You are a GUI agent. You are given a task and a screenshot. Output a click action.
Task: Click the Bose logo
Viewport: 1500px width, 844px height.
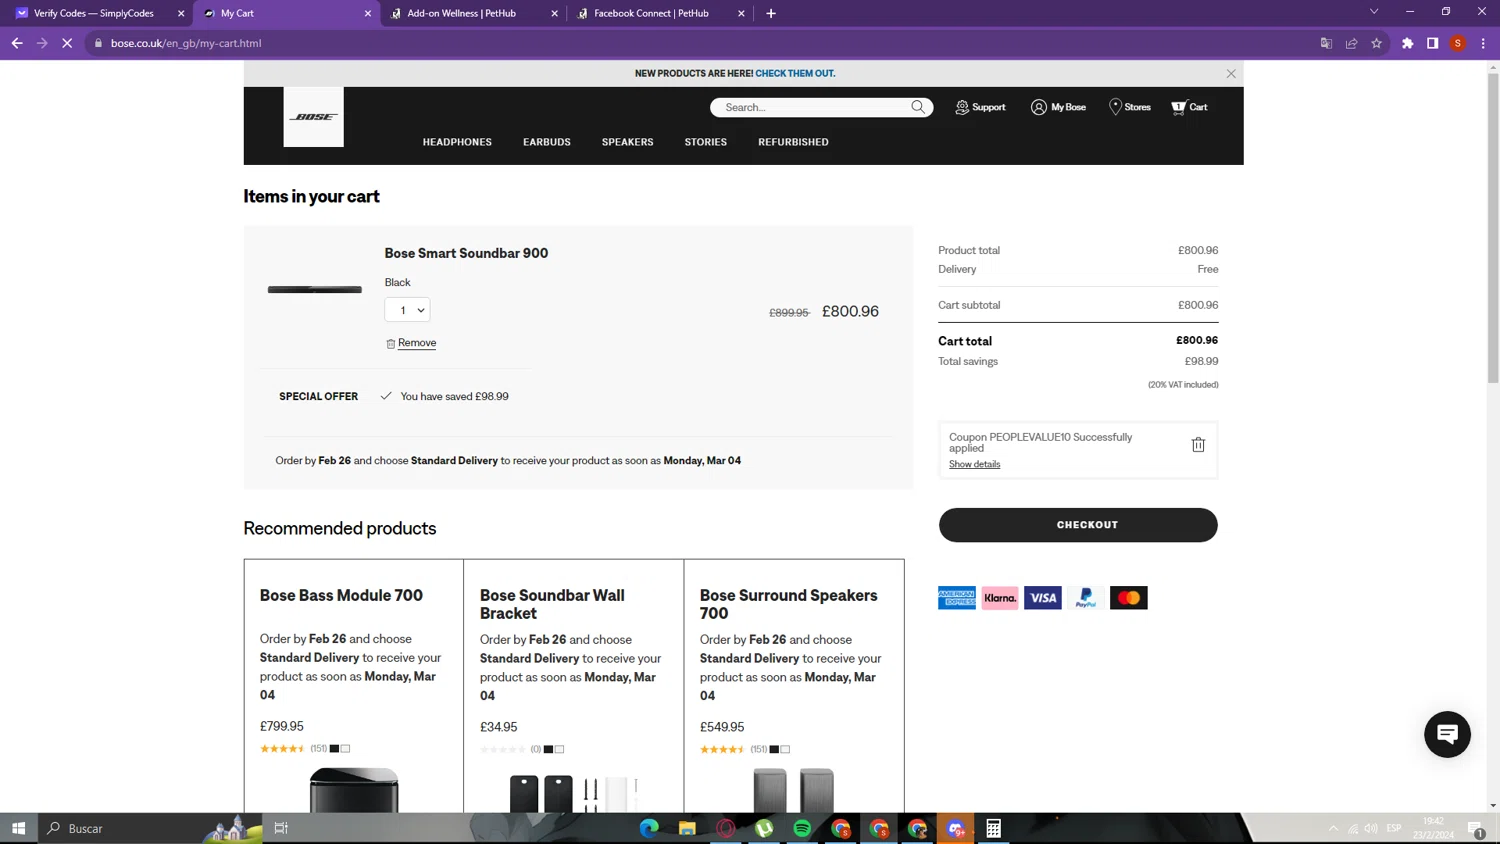[313, 117]
